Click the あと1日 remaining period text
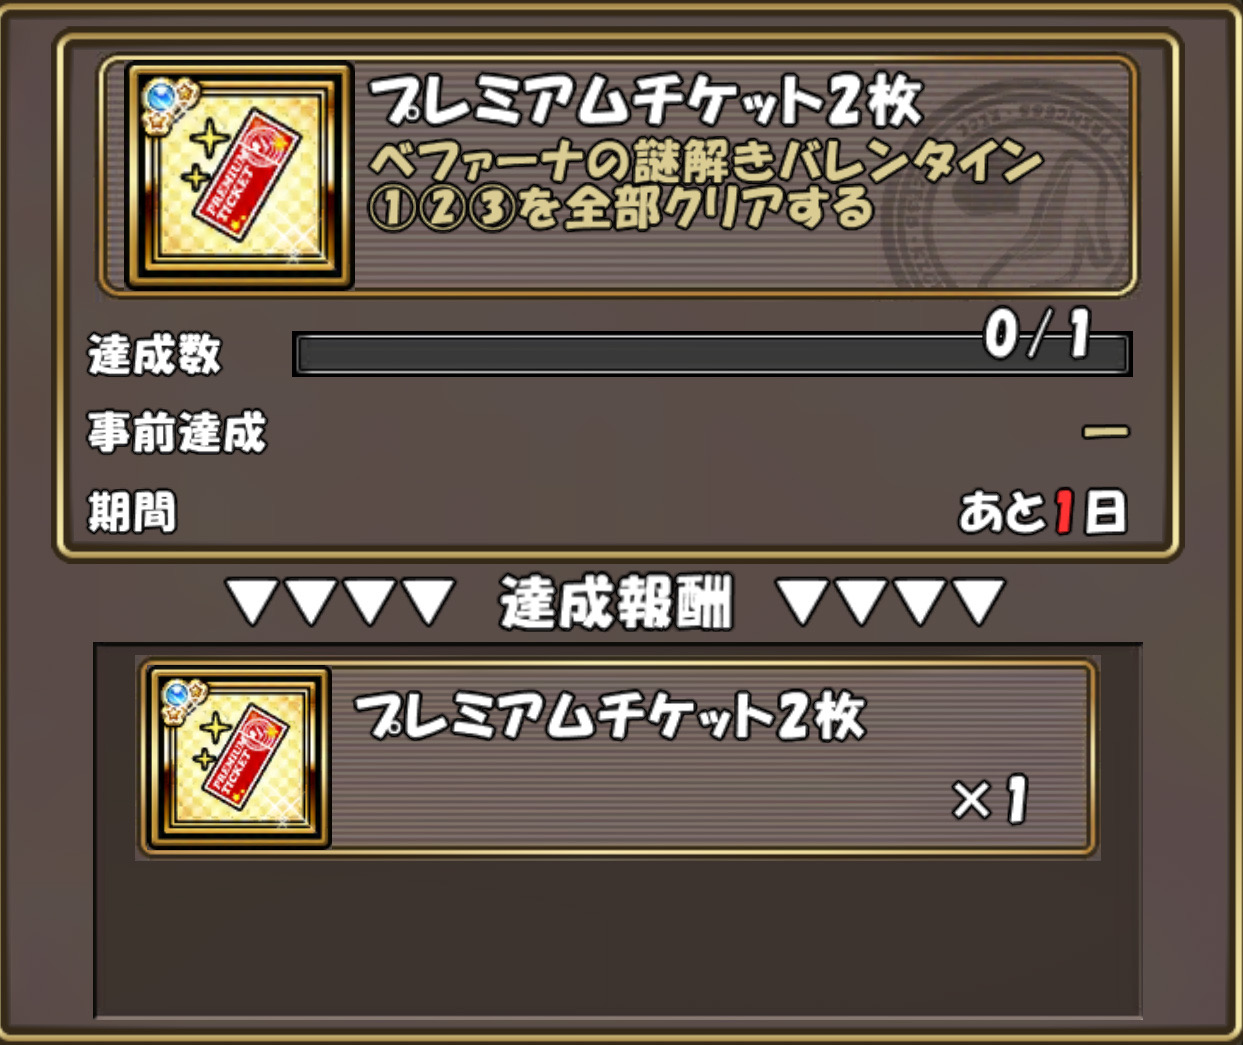1243x1045 pixels. tap(1043, 512)
